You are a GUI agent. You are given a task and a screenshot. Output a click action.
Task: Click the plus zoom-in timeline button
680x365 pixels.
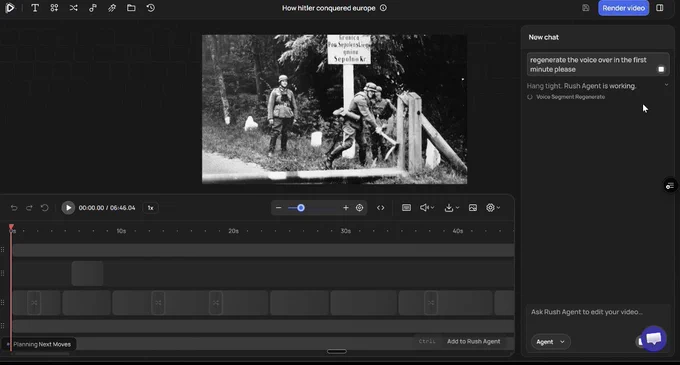pos(346,208)
